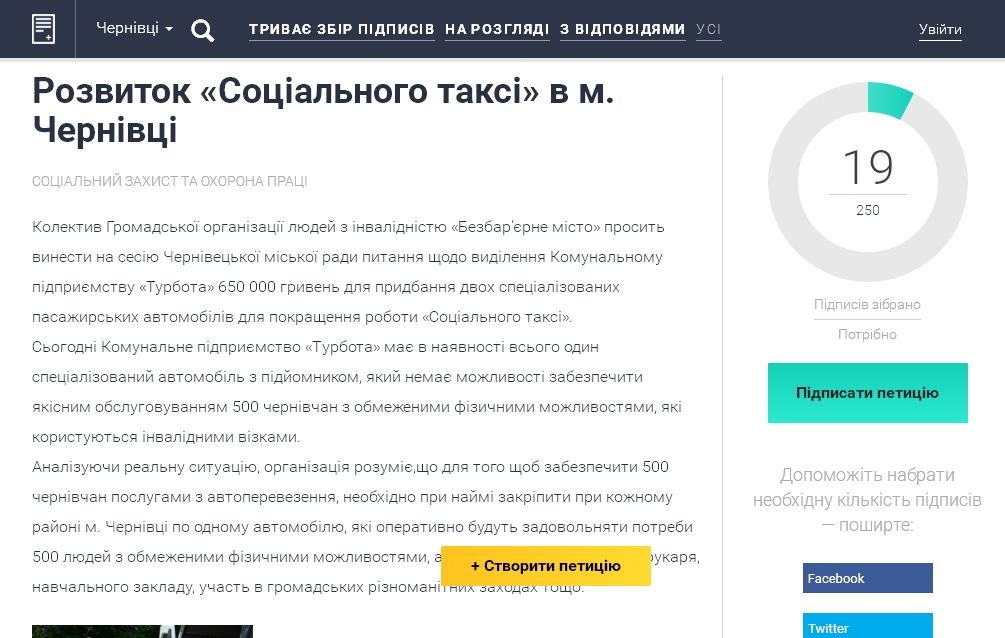Click the Twitter share button

tap(866, 627)
